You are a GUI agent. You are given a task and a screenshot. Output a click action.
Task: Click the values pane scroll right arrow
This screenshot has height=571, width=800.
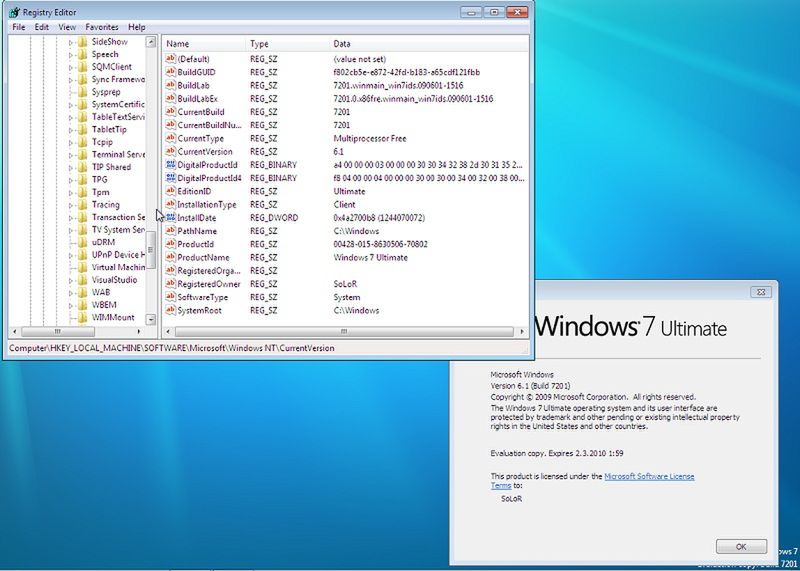coord(522,332)
